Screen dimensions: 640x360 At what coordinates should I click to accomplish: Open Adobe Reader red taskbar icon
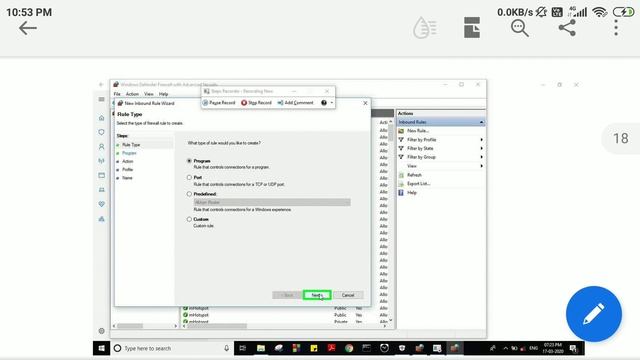point(331,348)
